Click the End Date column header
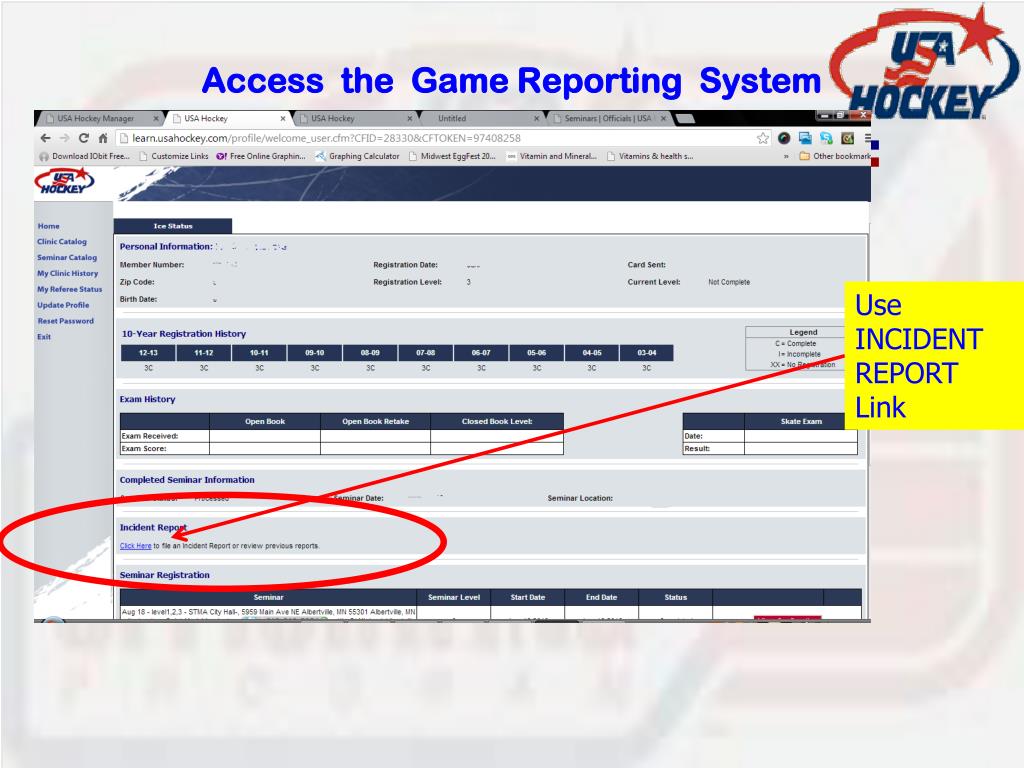The image size is (1024, 768). coord(601,597)
